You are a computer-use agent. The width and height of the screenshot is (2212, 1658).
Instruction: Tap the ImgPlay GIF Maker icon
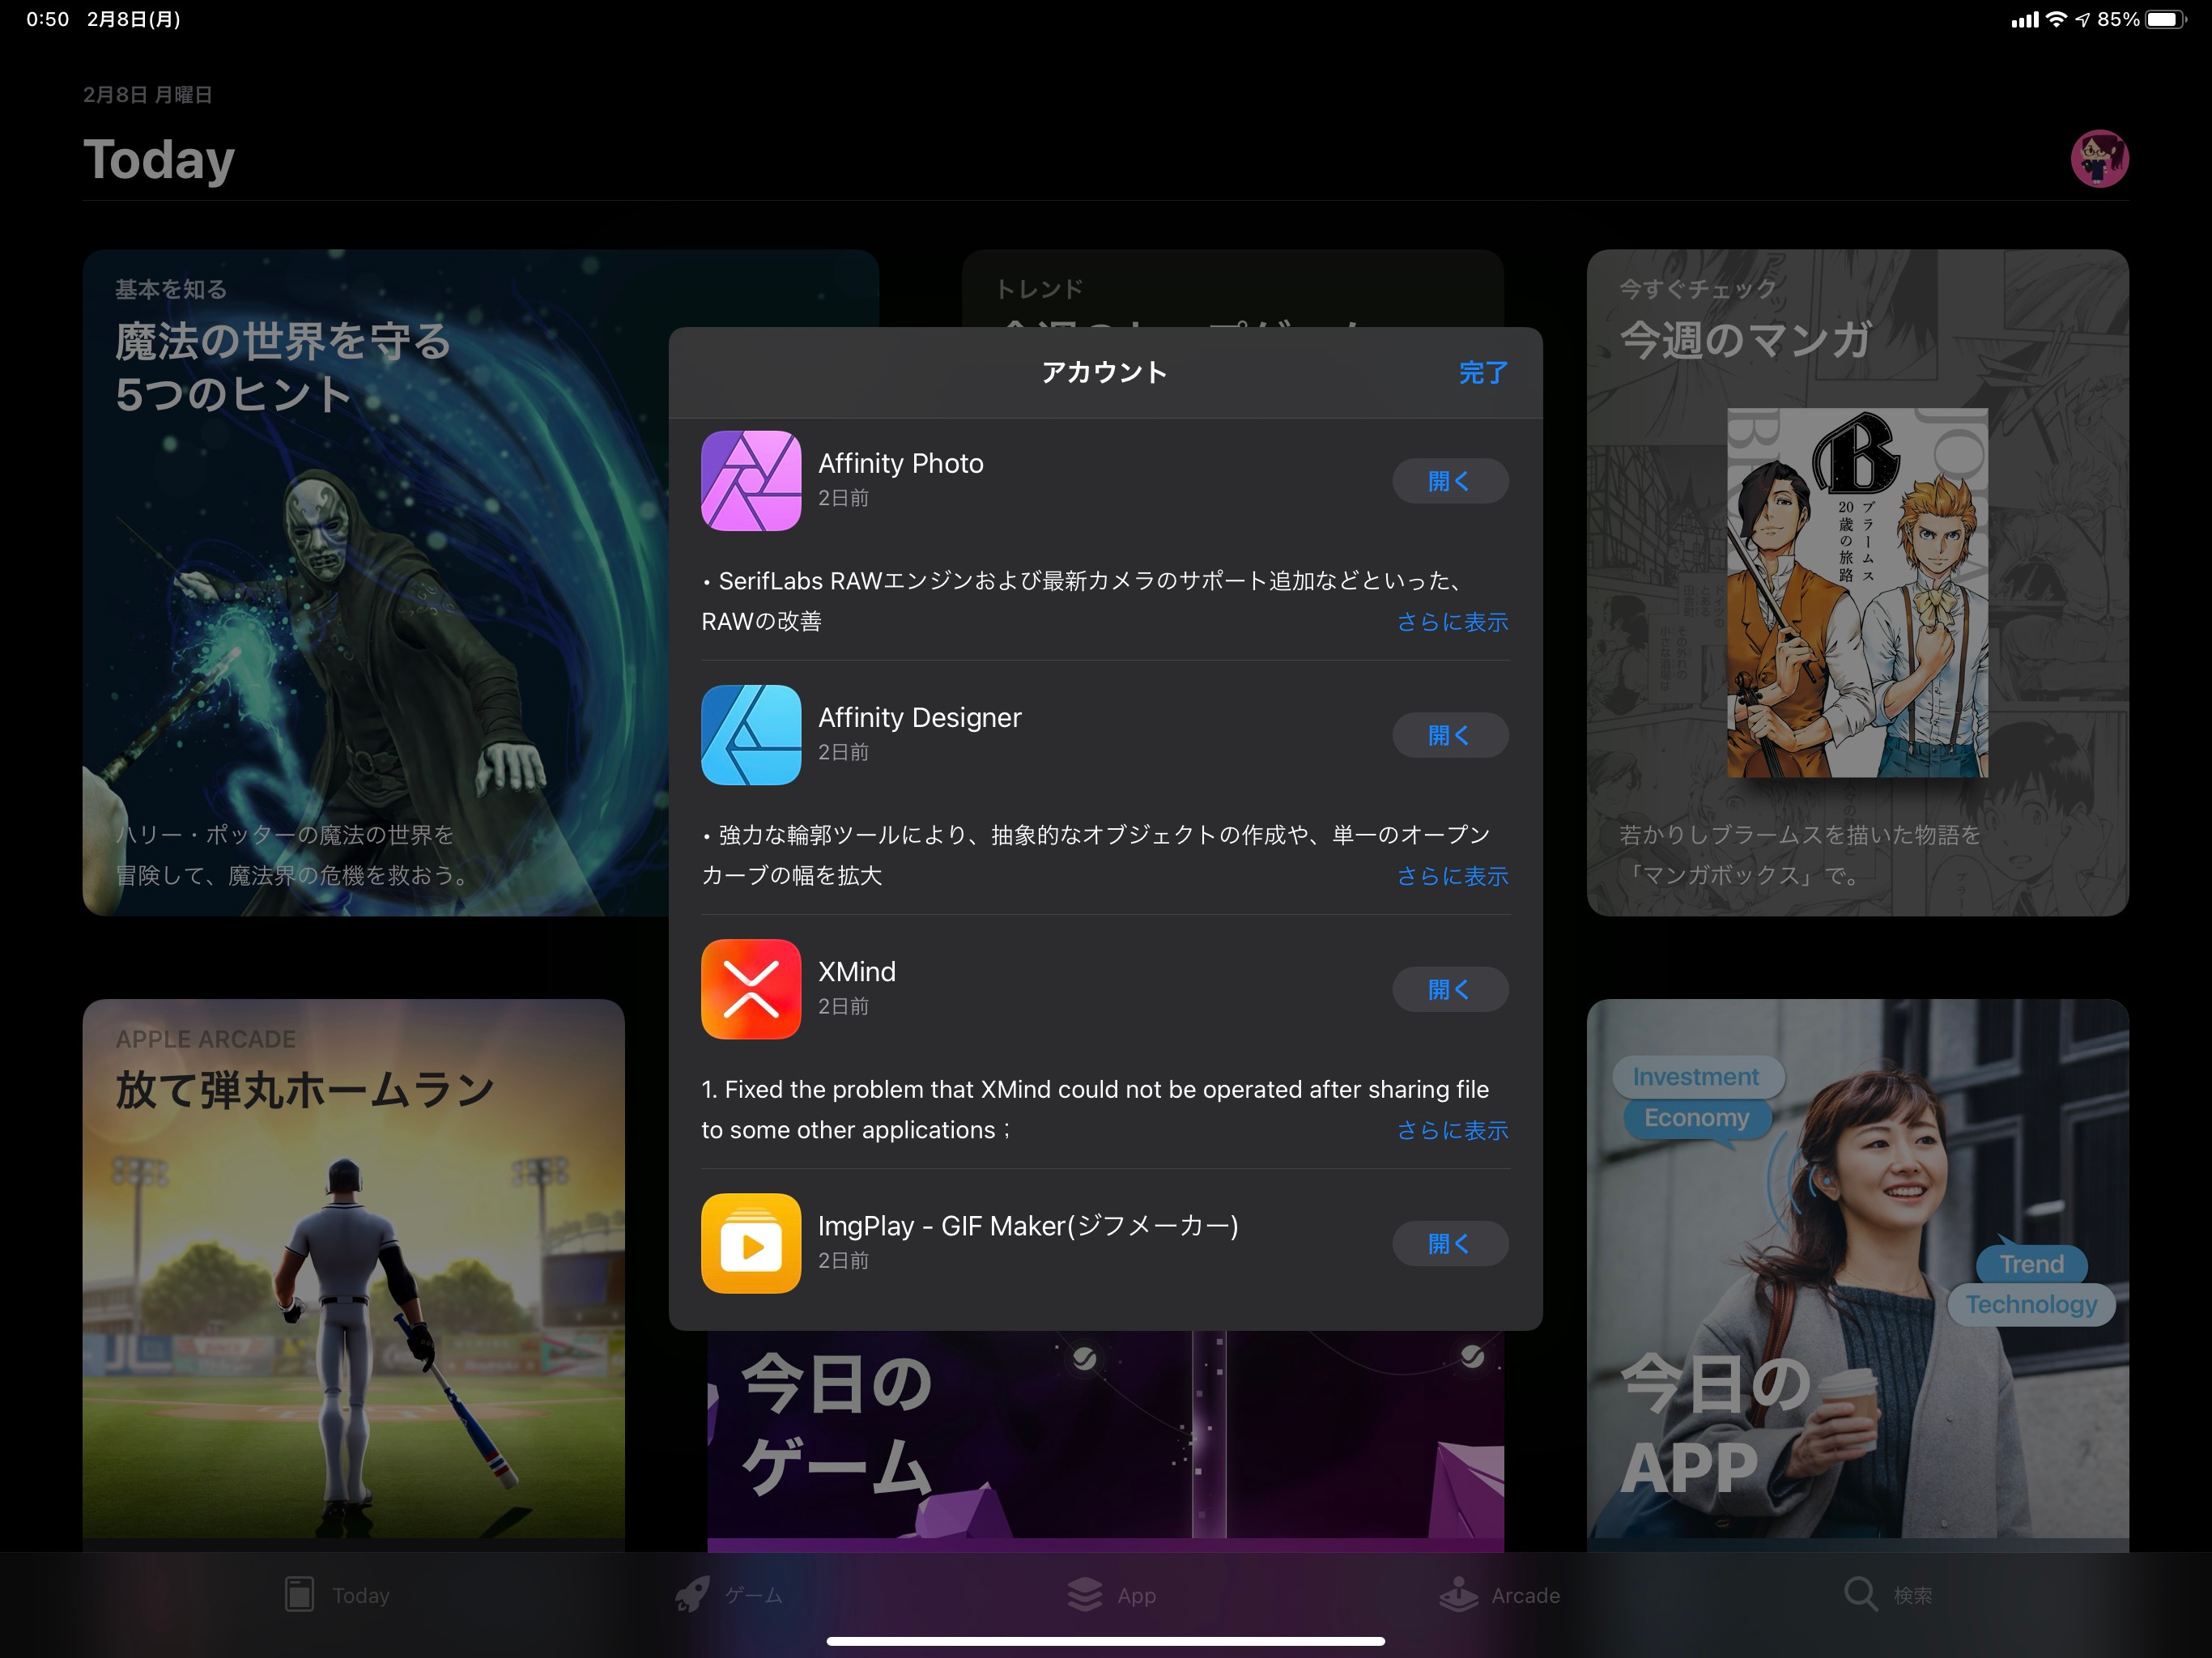tap(750, 1243)
